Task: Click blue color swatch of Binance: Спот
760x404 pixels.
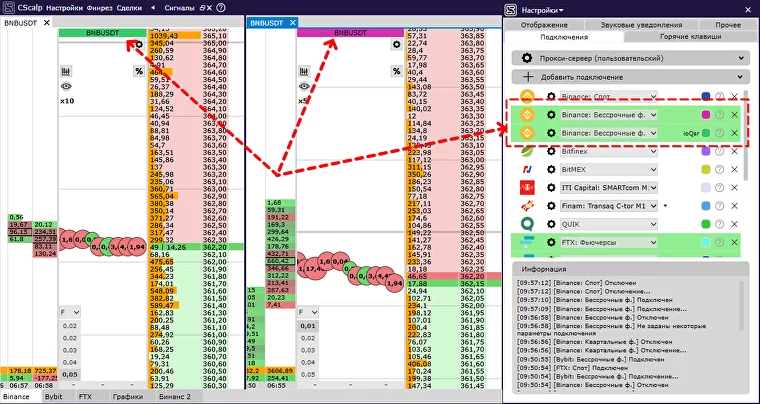Action: click(706, 96)
